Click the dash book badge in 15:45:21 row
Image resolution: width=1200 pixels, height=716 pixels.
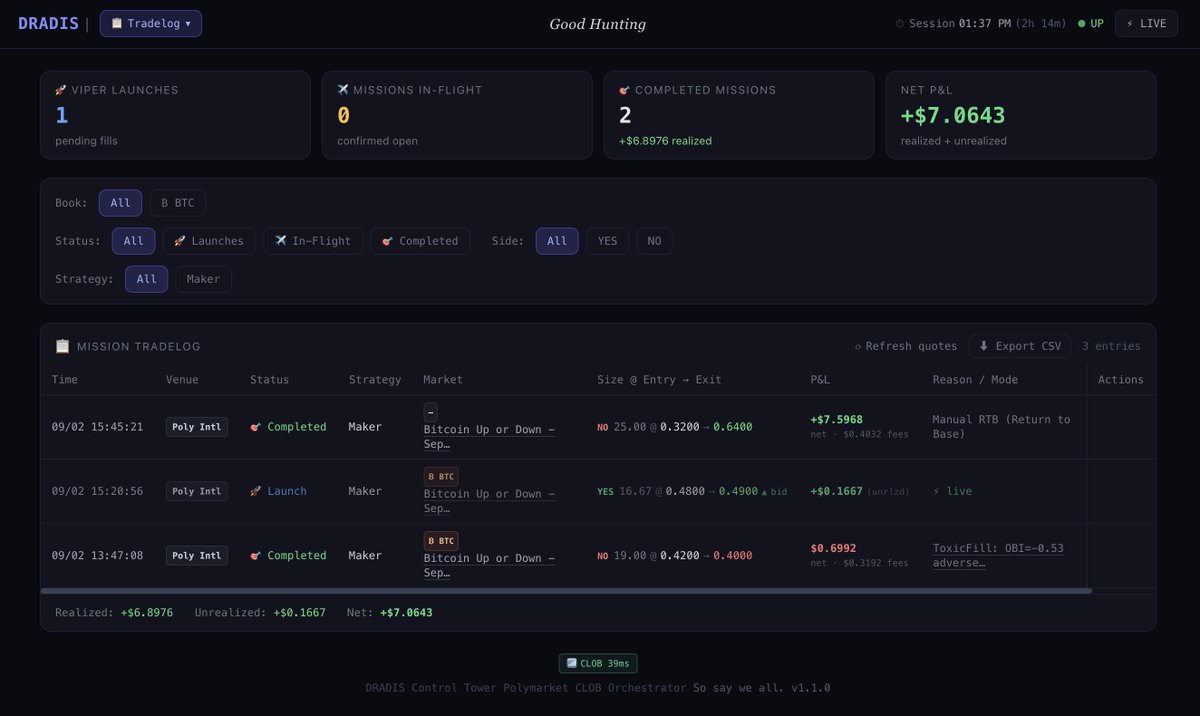(431, 411)
